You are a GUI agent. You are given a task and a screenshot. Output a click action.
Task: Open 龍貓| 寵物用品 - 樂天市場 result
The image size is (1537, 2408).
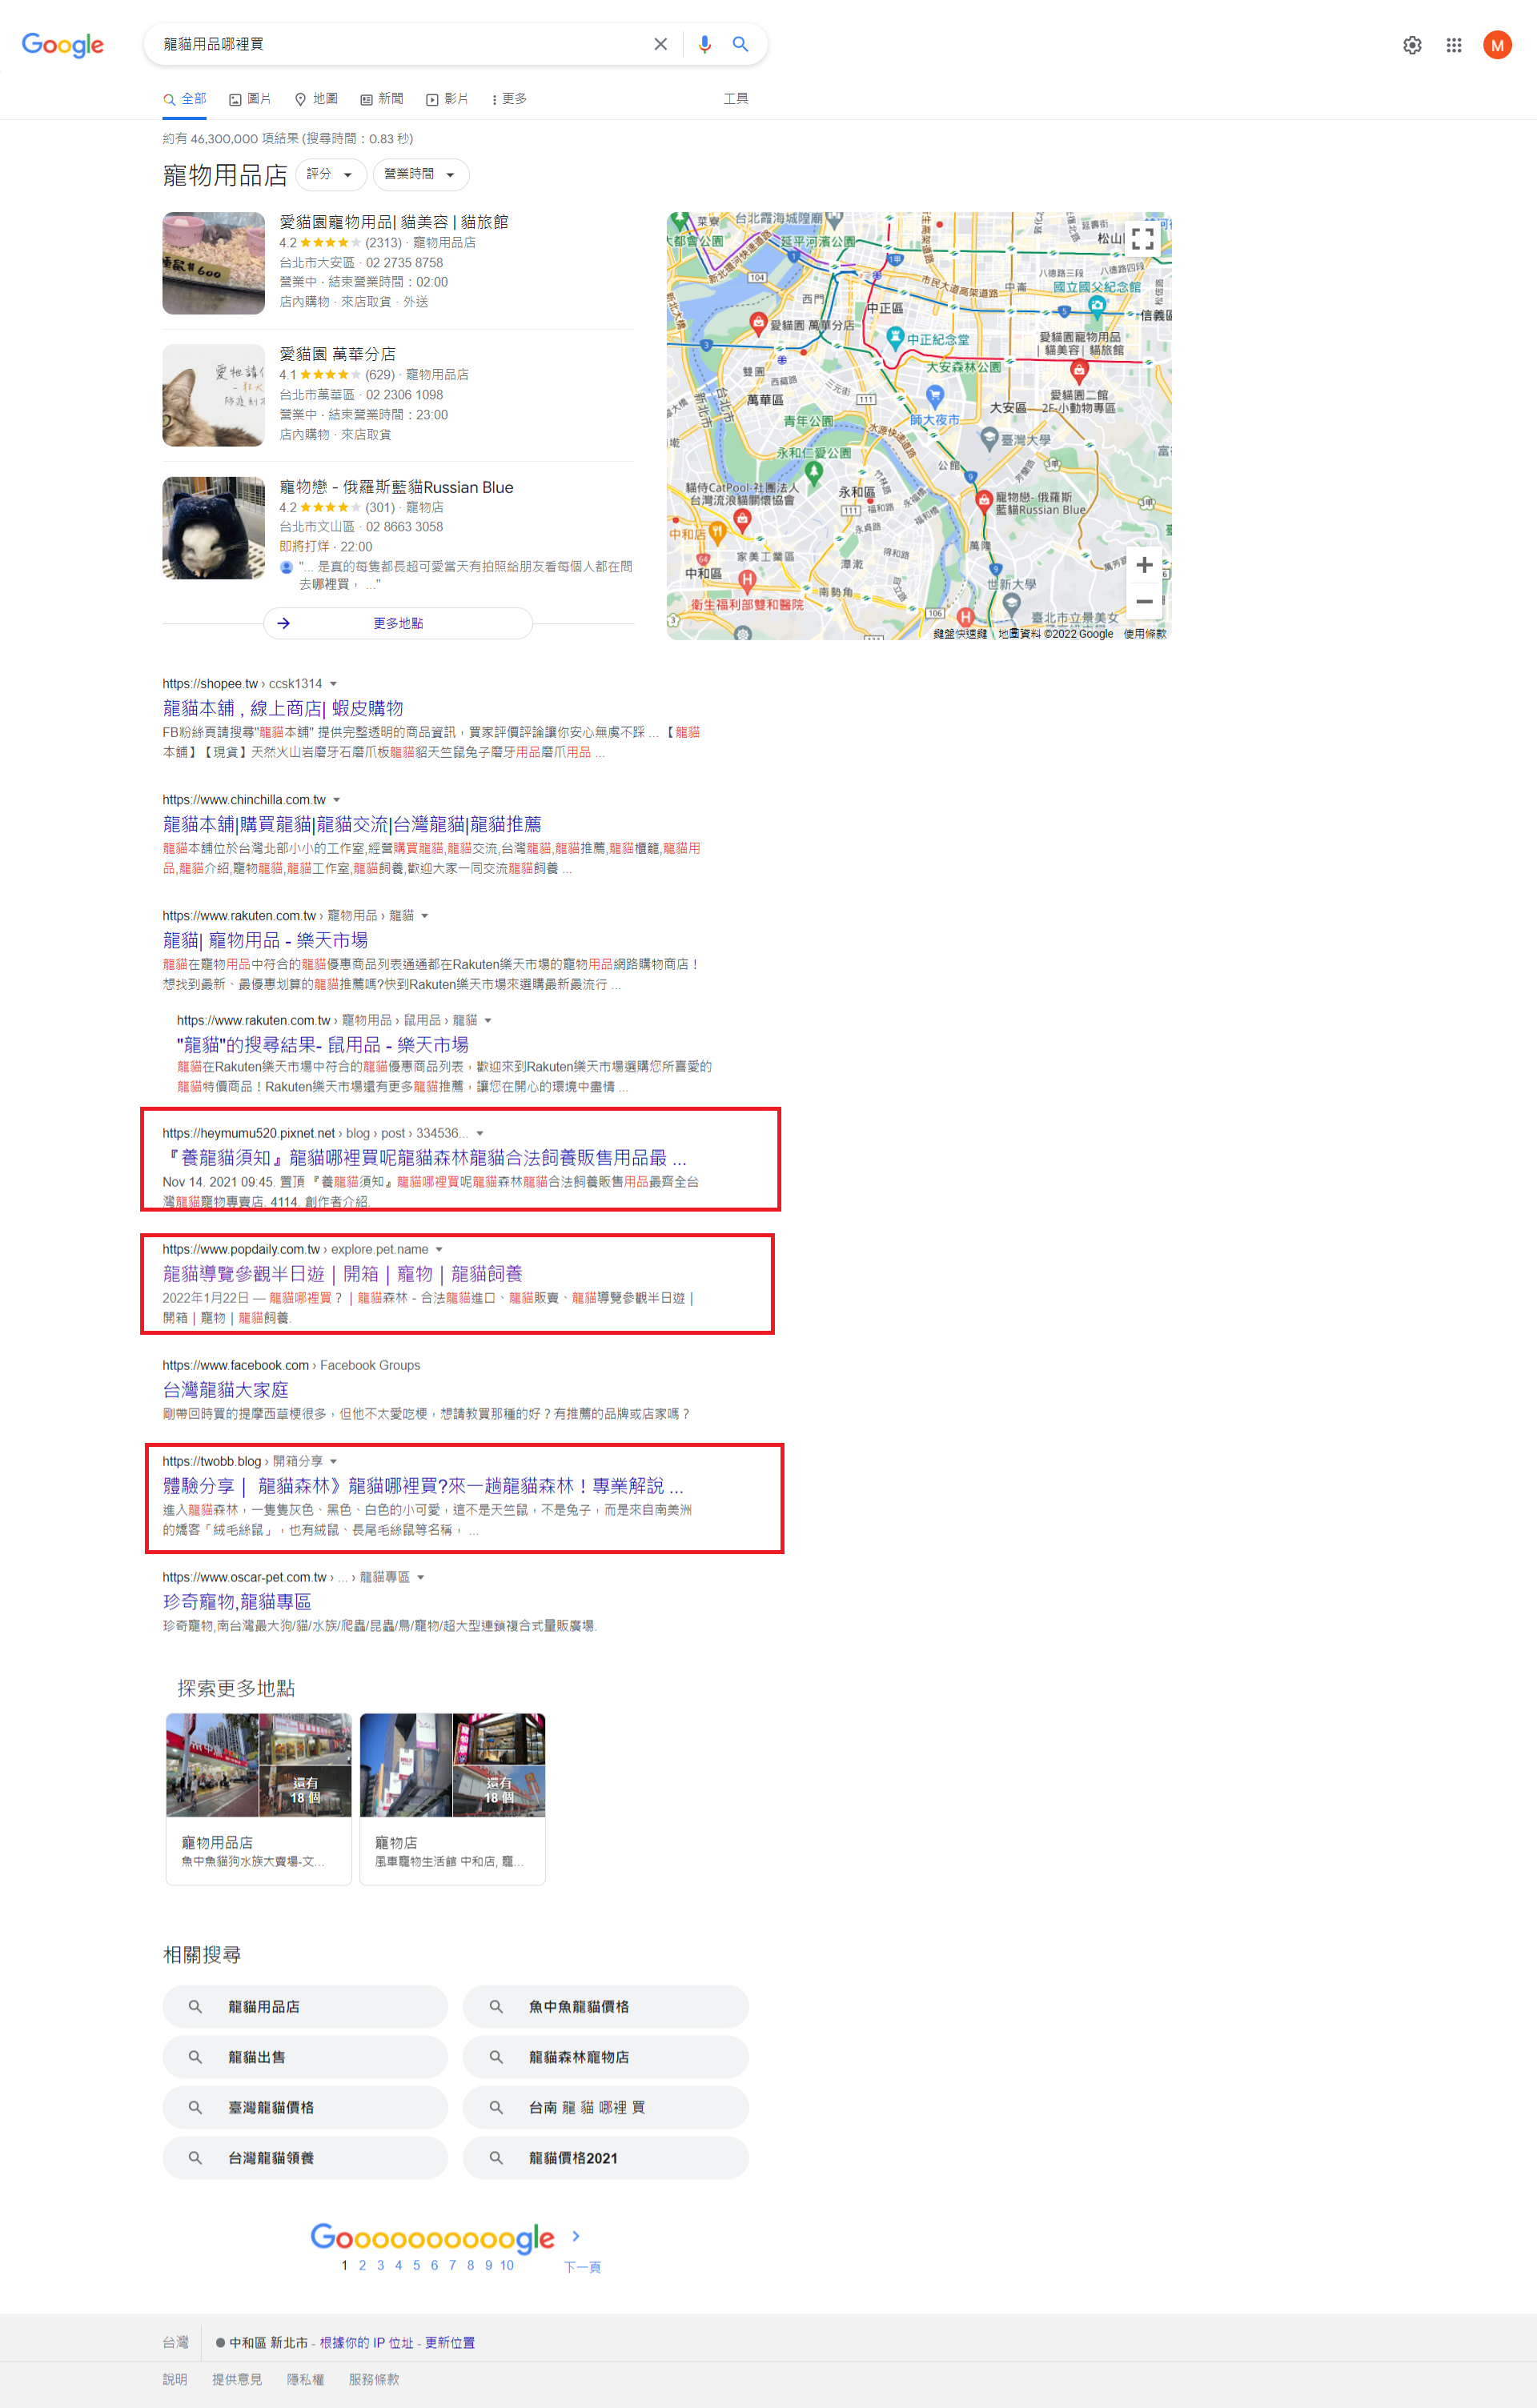coord(266,940)
